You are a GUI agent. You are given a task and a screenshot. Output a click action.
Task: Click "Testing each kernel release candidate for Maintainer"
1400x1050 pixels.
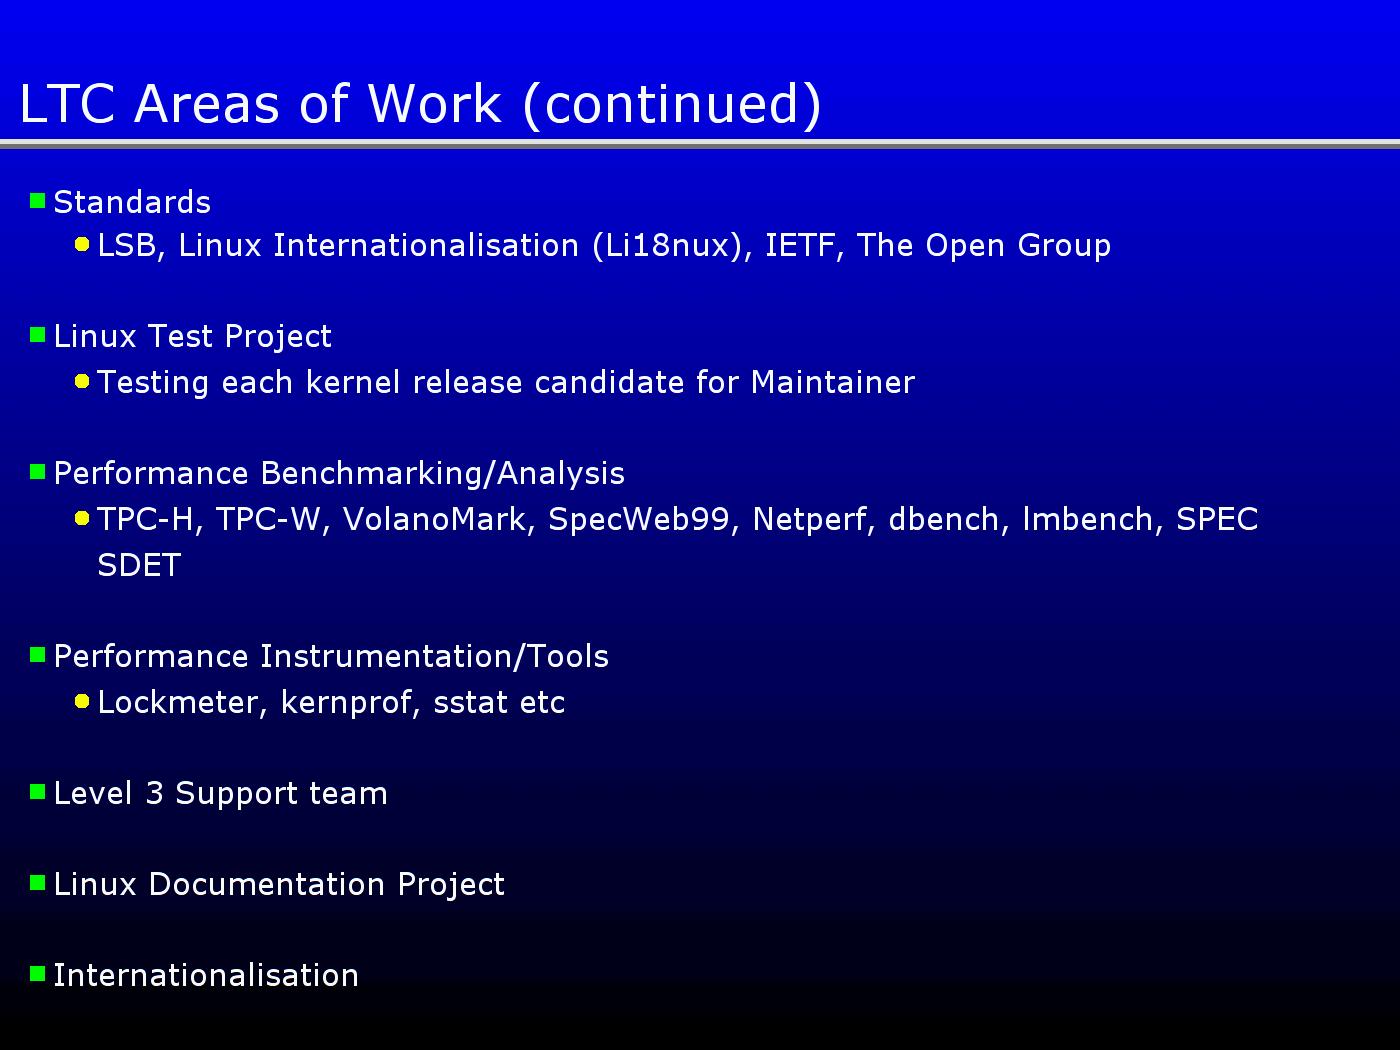[506, 383]
